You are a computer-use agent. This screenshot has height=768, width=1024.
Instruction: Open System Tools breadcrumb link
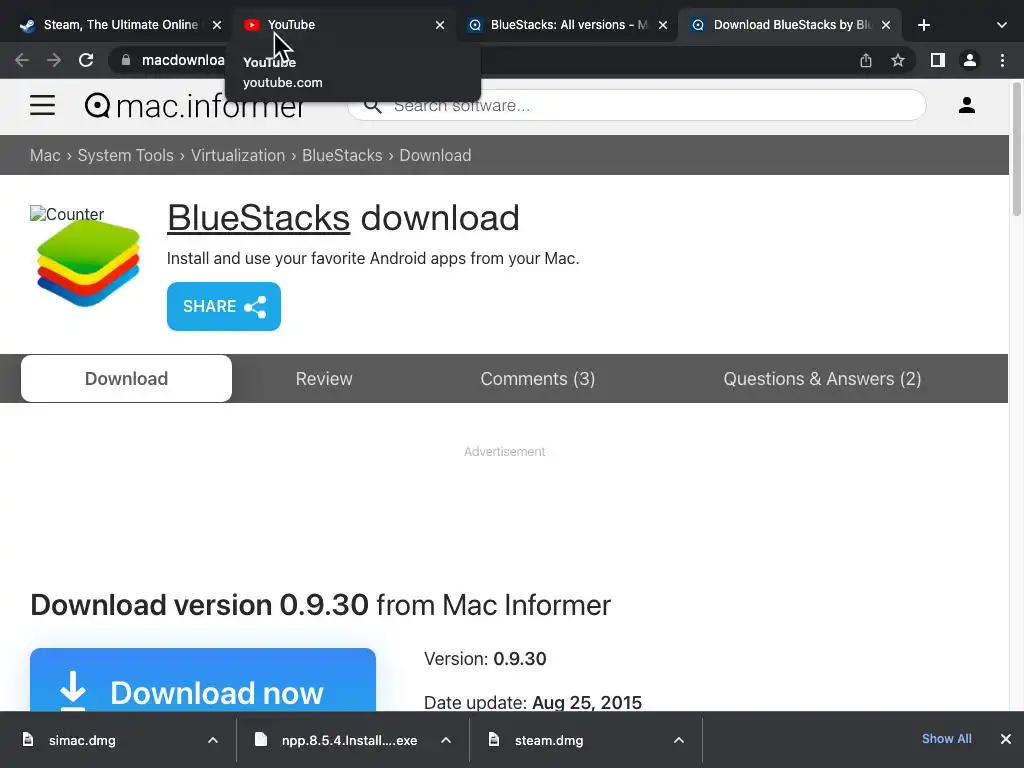click(x=125, y=155)
